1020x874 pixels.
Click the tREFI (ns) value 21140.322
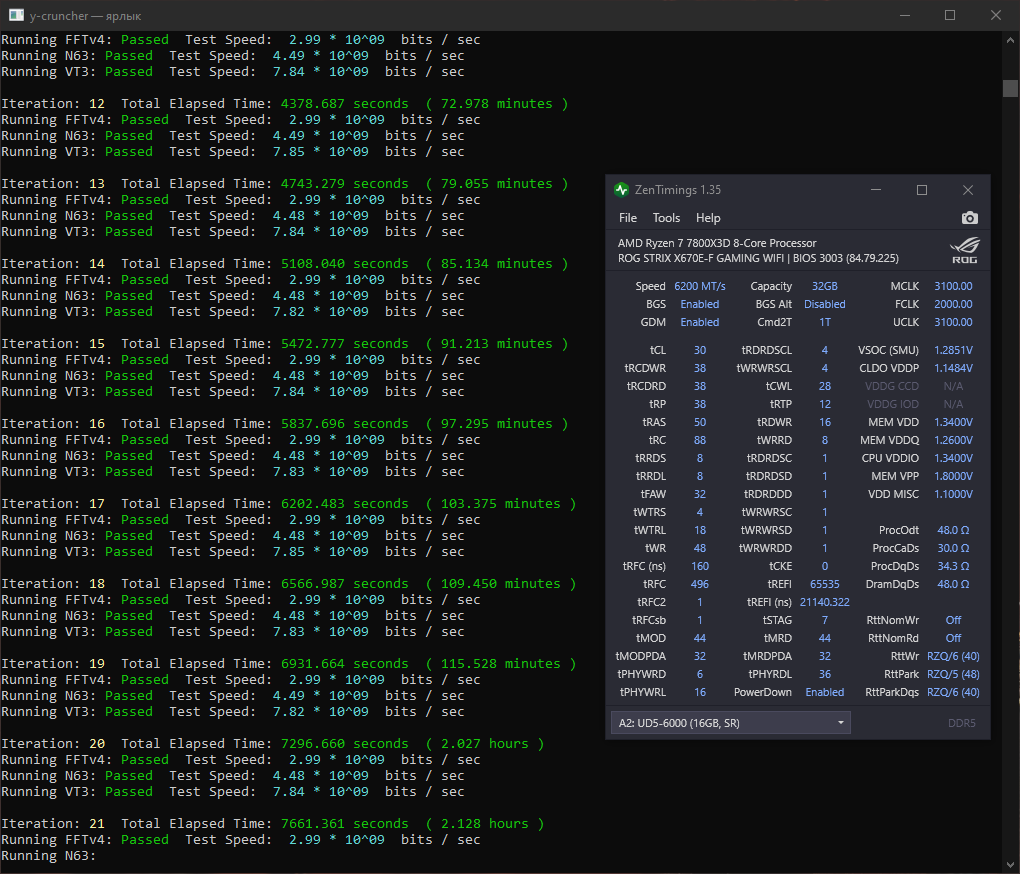coord(824,602)
